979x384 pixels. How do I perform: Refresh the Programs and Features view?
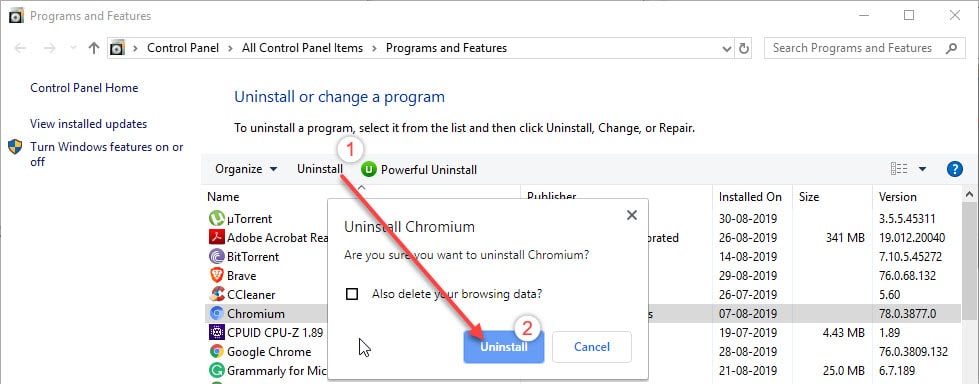pyautogui.click(x=743, y=48)
